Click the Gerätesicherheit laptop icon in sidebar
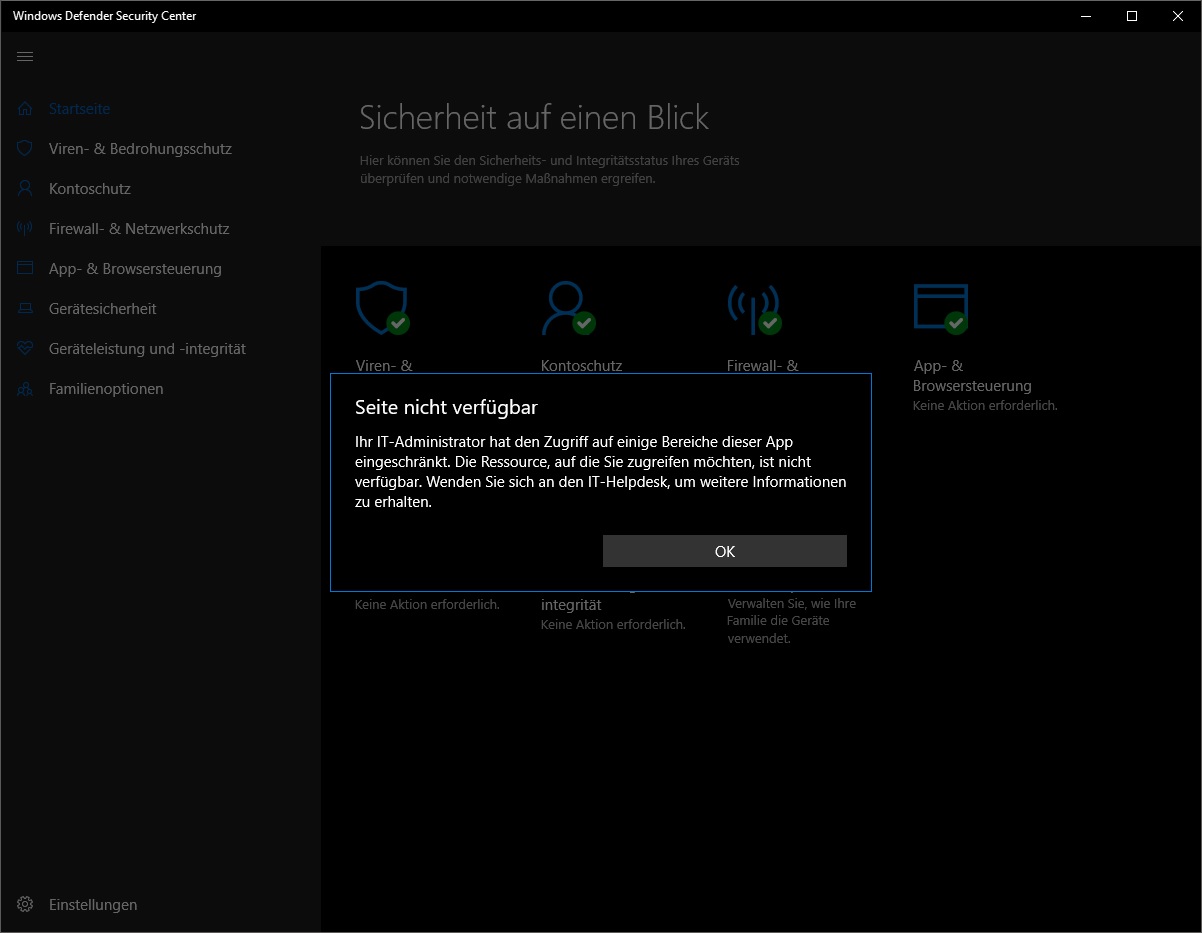The image size is (1202, 933). point(25,309)
